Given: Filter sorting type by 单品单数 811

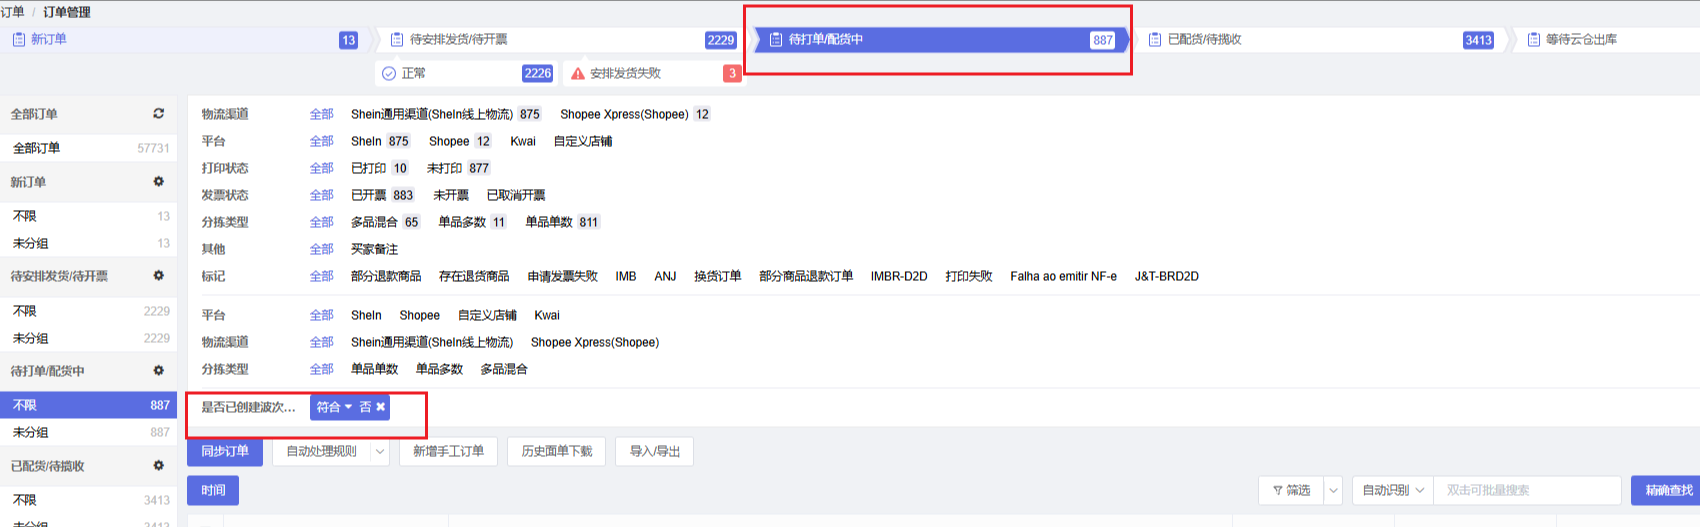Looking at the screenshot, I should [562, 222].
